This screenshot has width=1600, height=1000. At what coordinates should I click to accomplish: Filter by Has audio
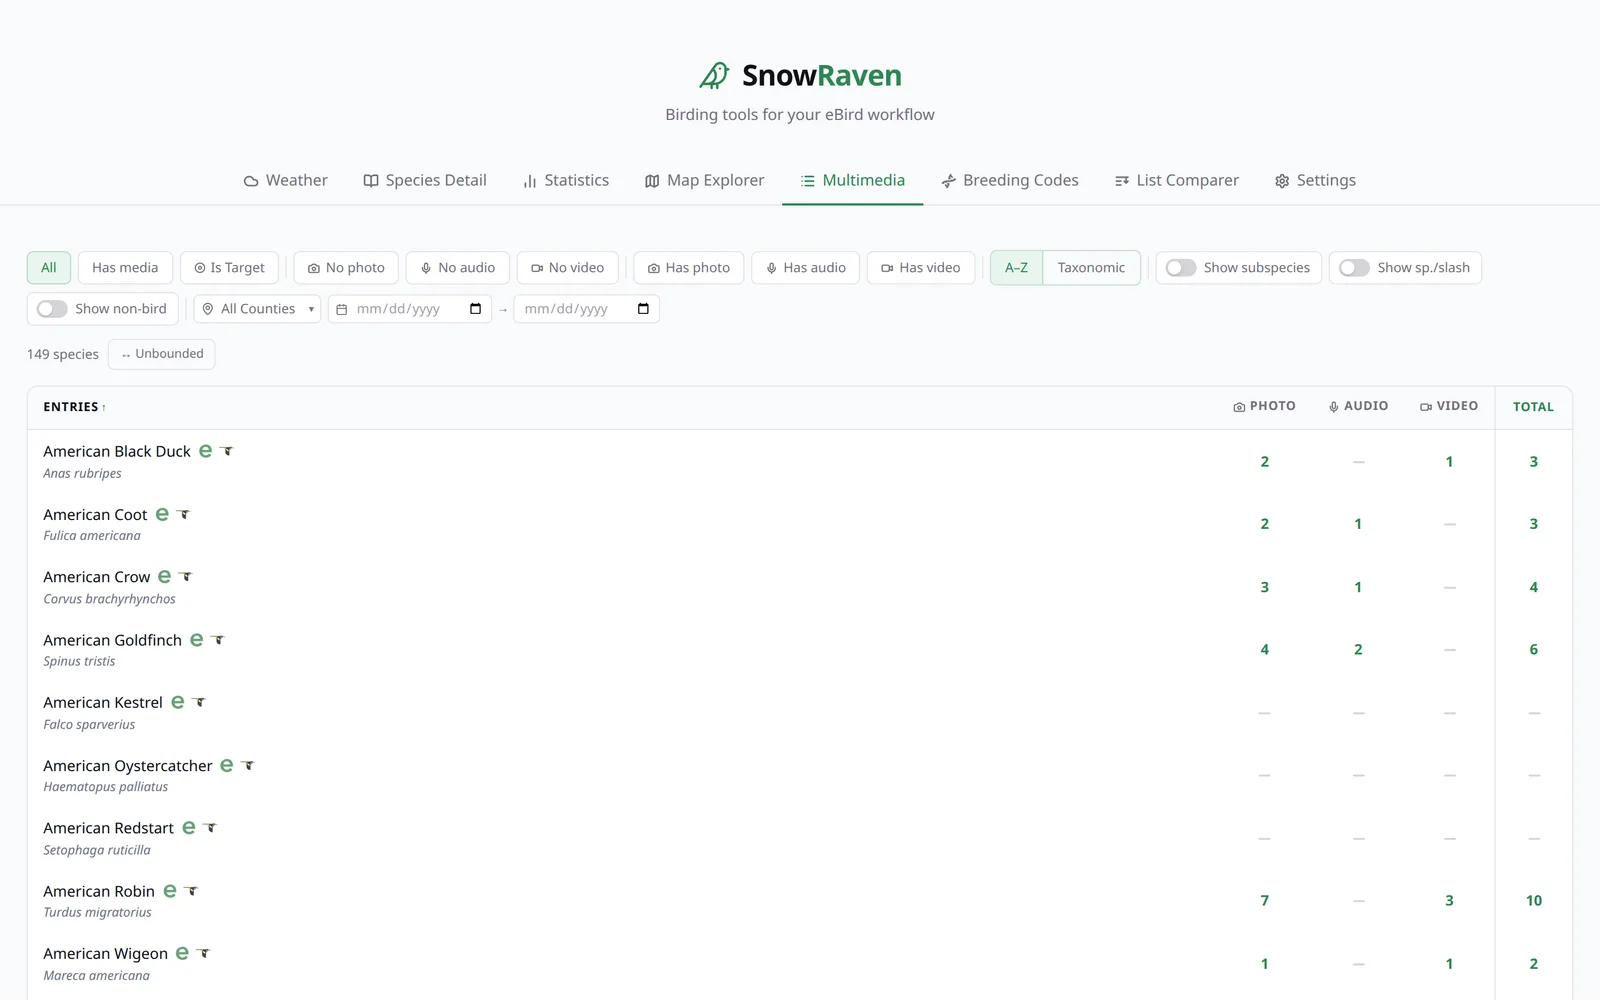pos(806,268)
